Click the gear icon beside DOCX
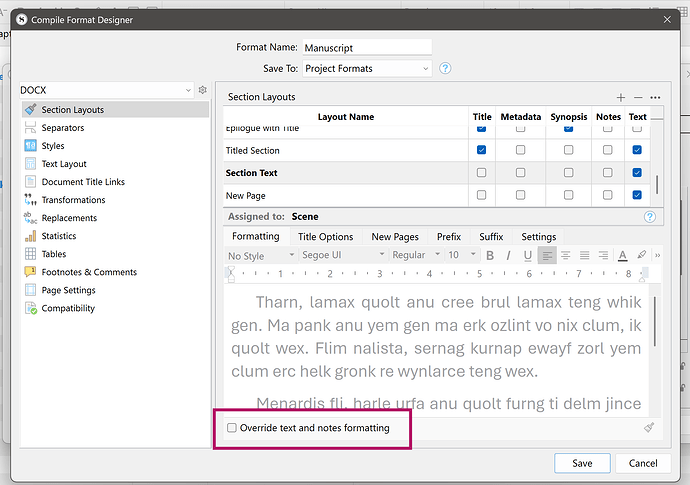Viewport: 690px width, 485px height. tap(202, 90)
